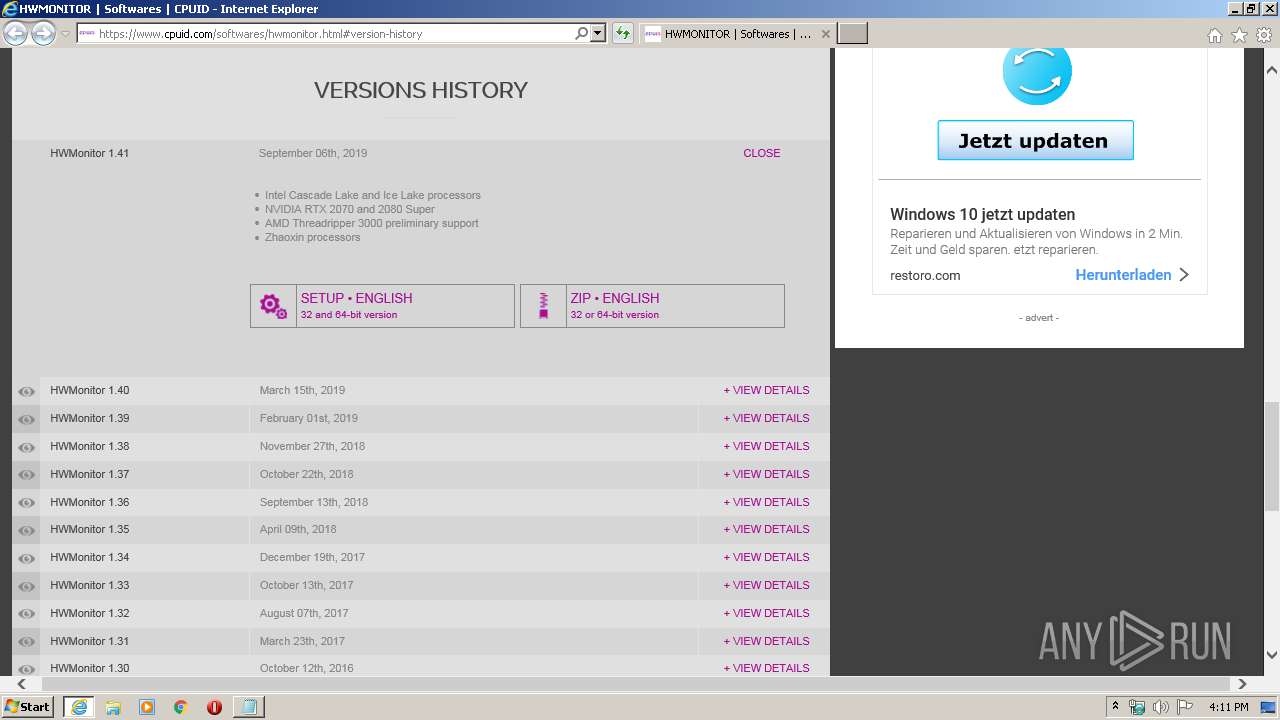Expand + VIEW DETAILS for HWMonitor 1.35
Screen dimensions: 1280x720
pos(766,529)
